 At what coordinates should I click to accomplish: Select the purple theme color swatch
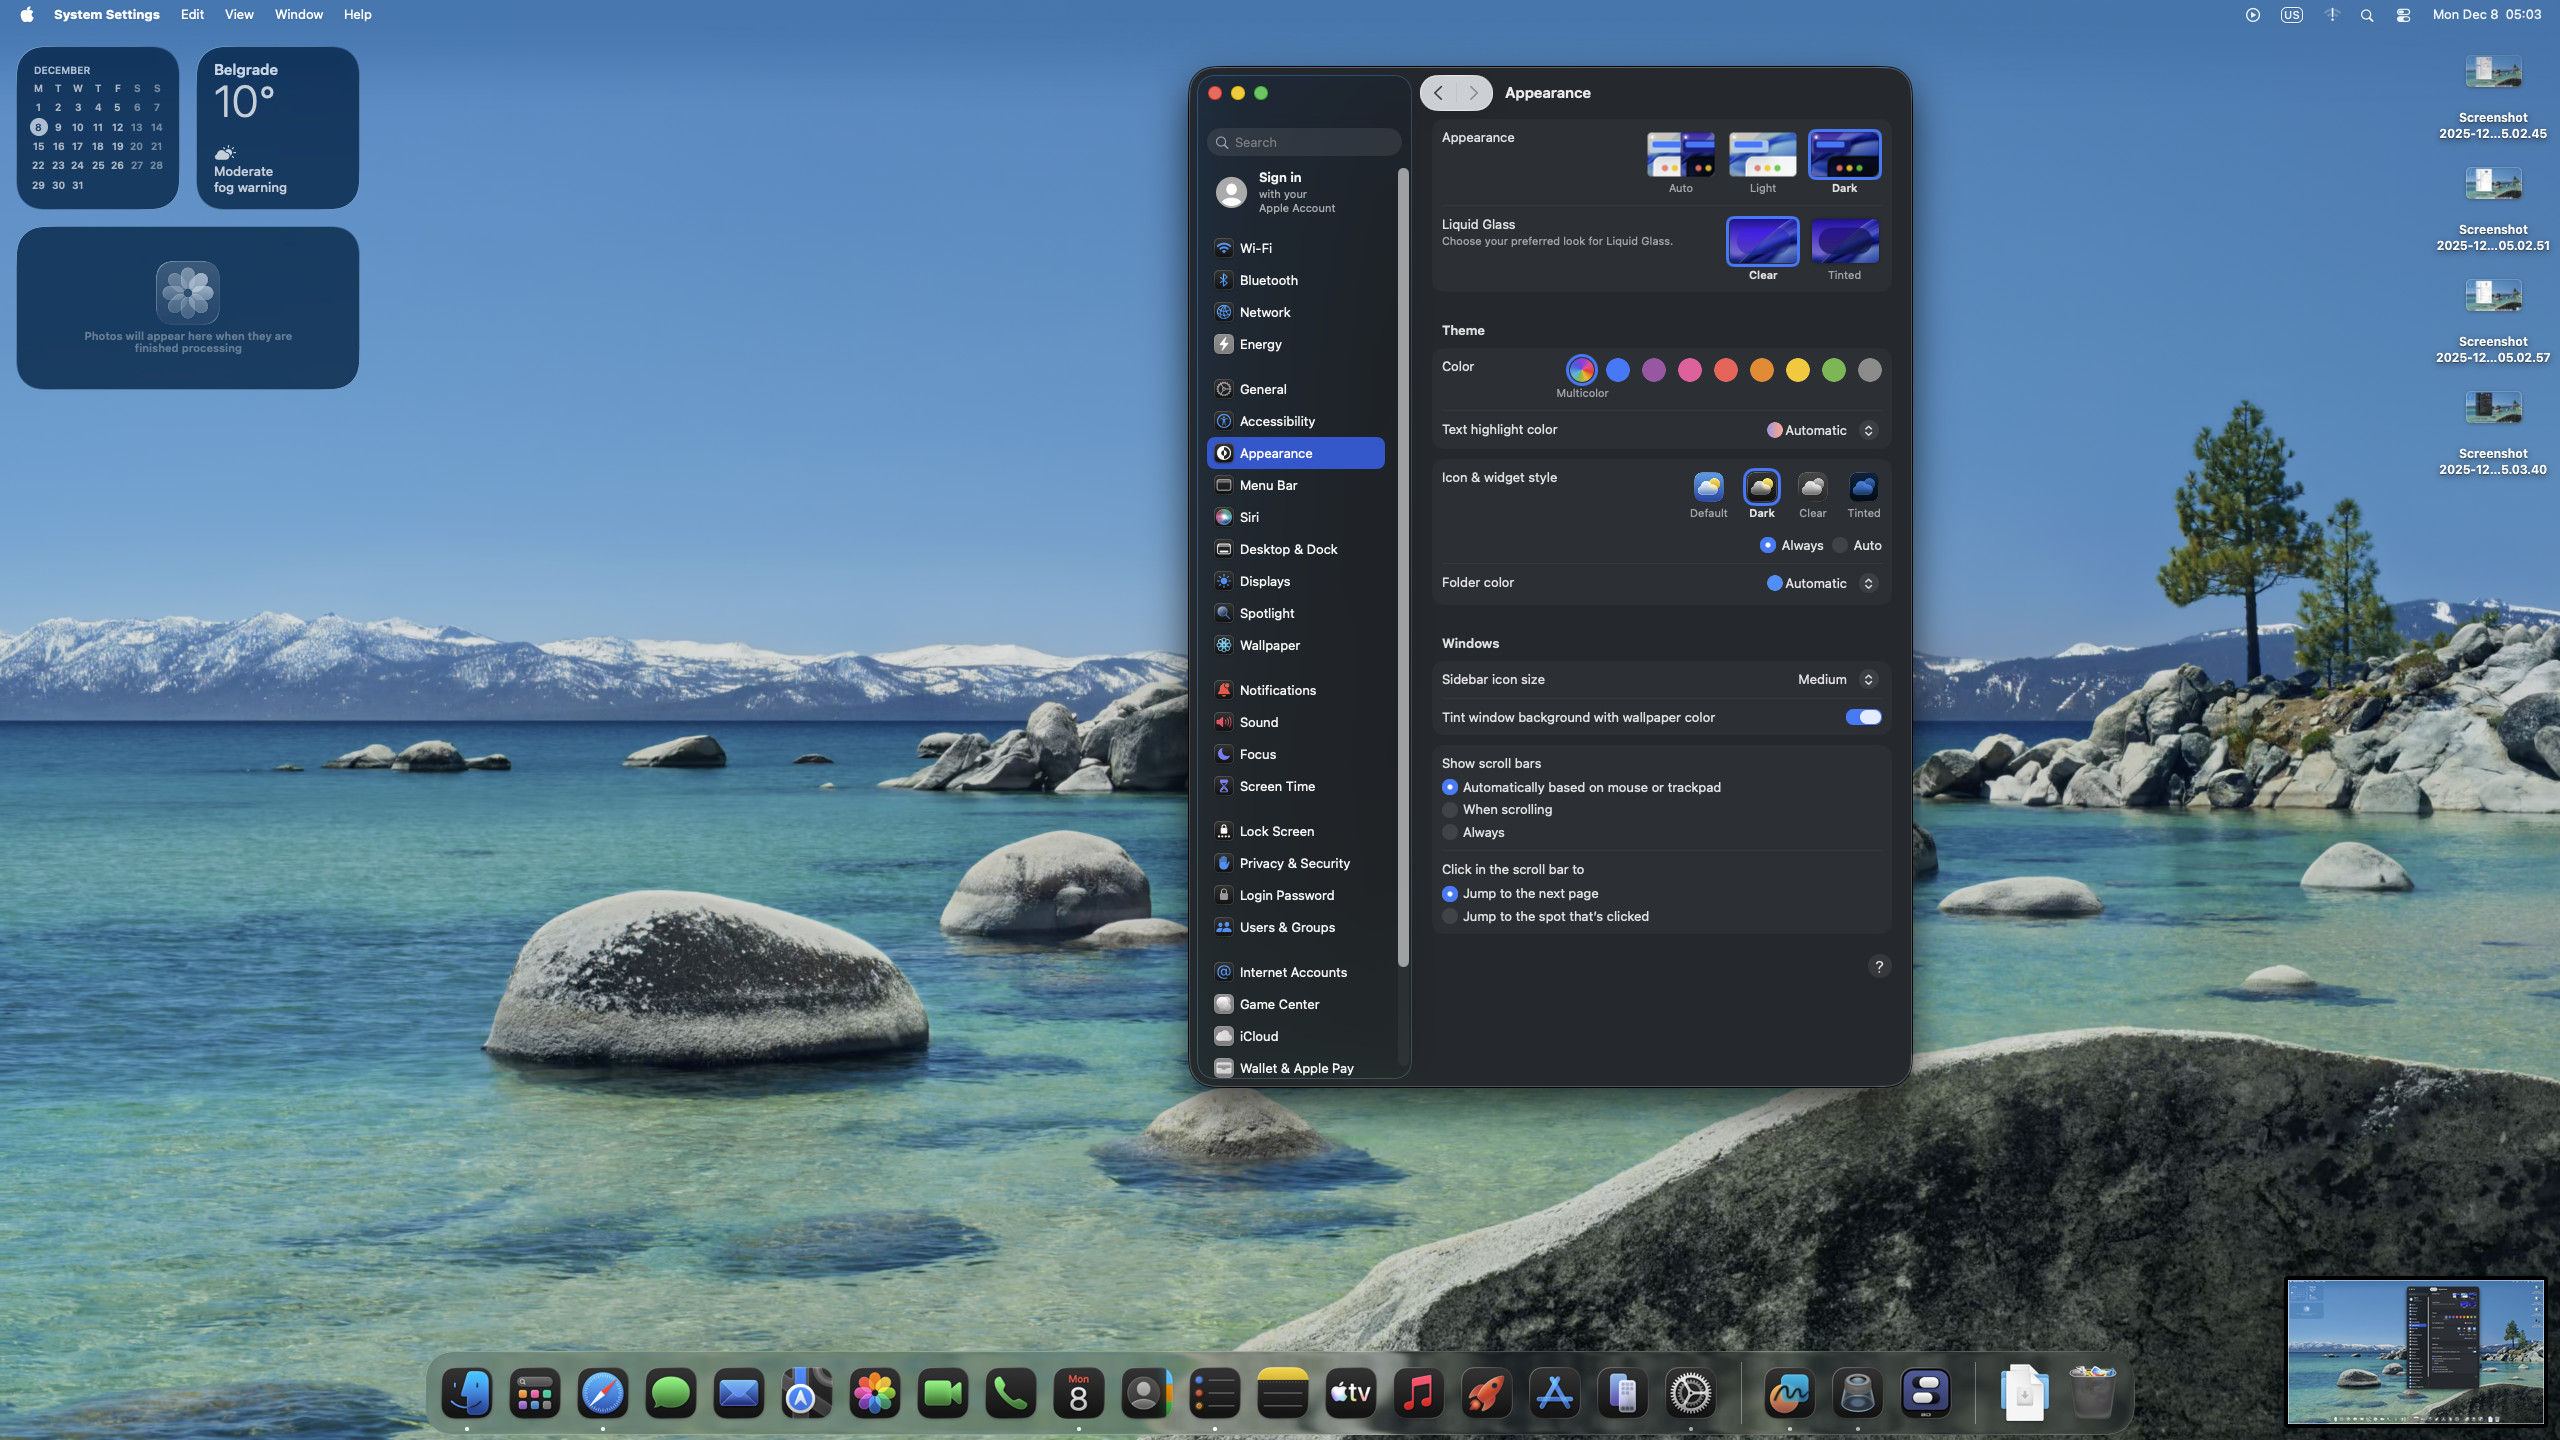coord(1654,370)
